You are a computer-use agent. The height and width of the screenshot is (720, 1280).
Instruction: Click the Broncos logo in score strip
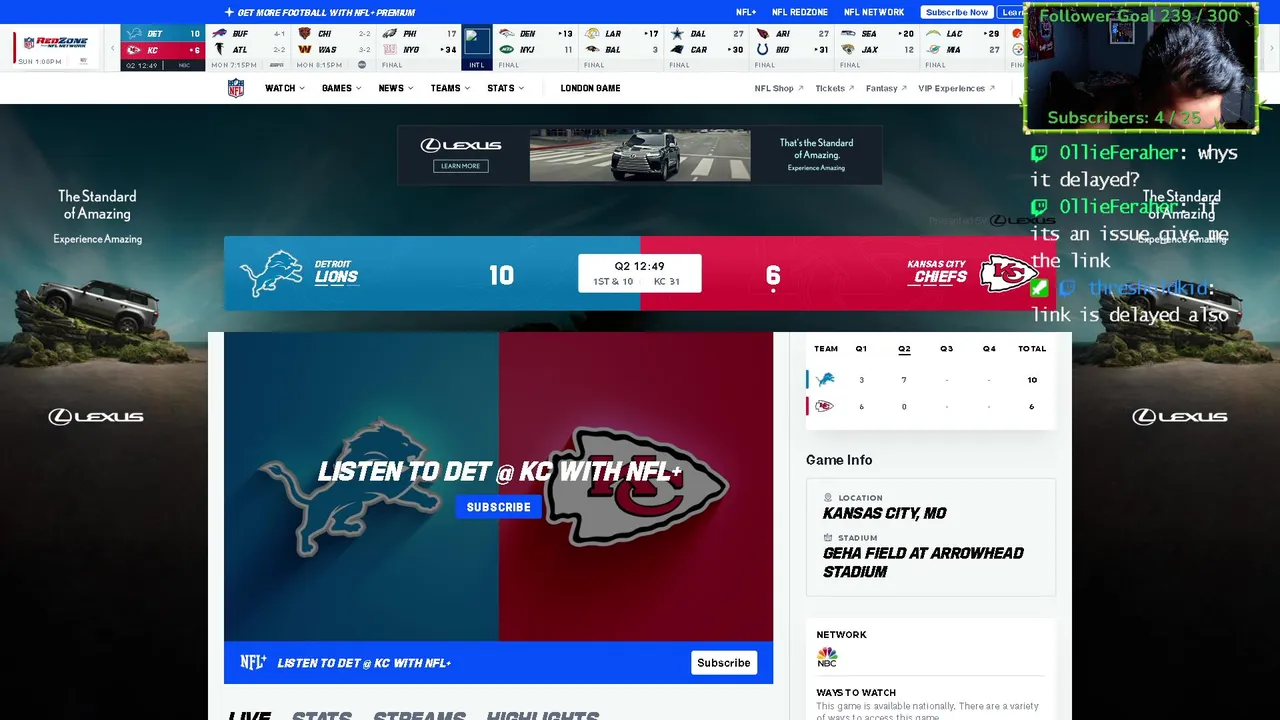[x=506, y=34]
